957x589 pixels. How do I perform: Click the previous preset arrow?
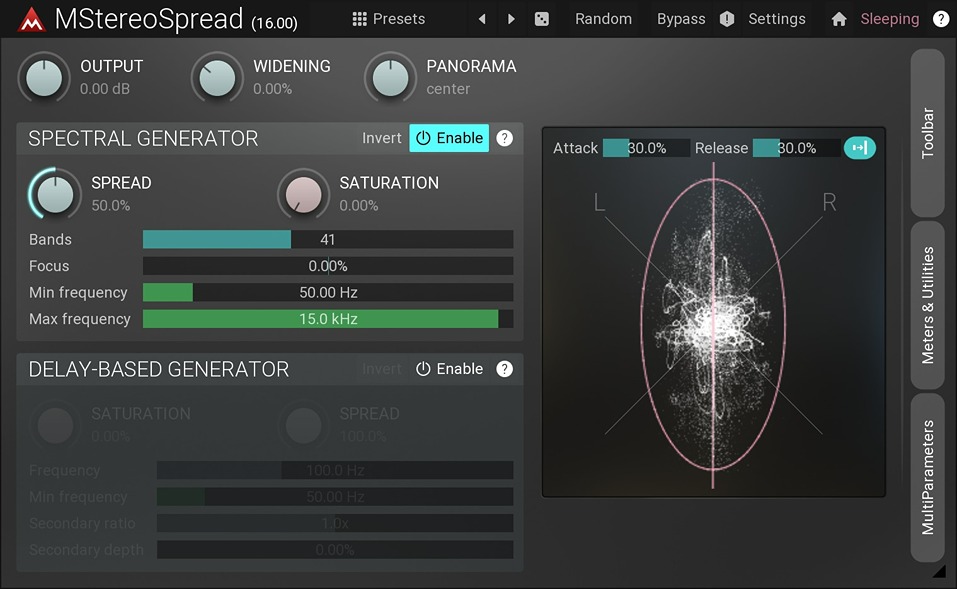click(x=481, y=18)
